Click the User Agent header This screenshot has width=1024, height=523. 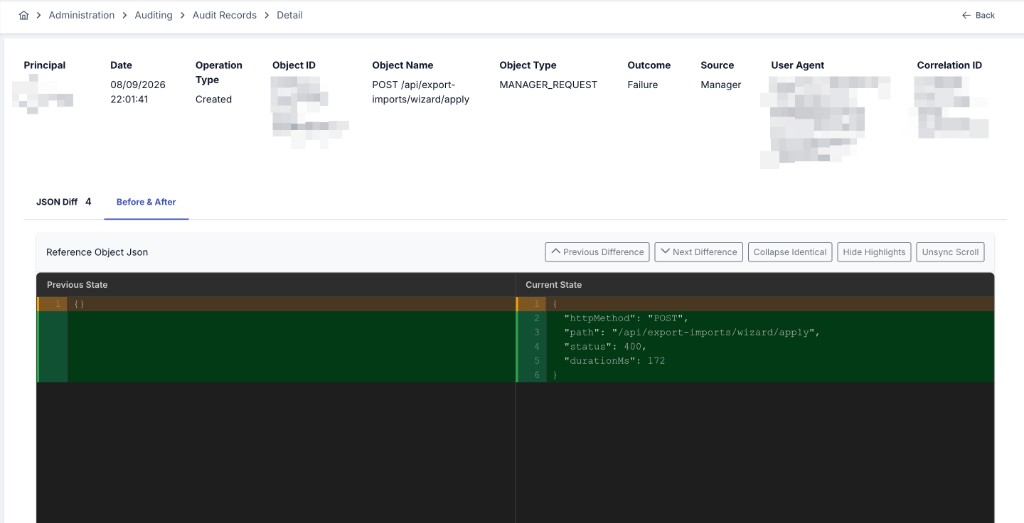coord(797,65)
